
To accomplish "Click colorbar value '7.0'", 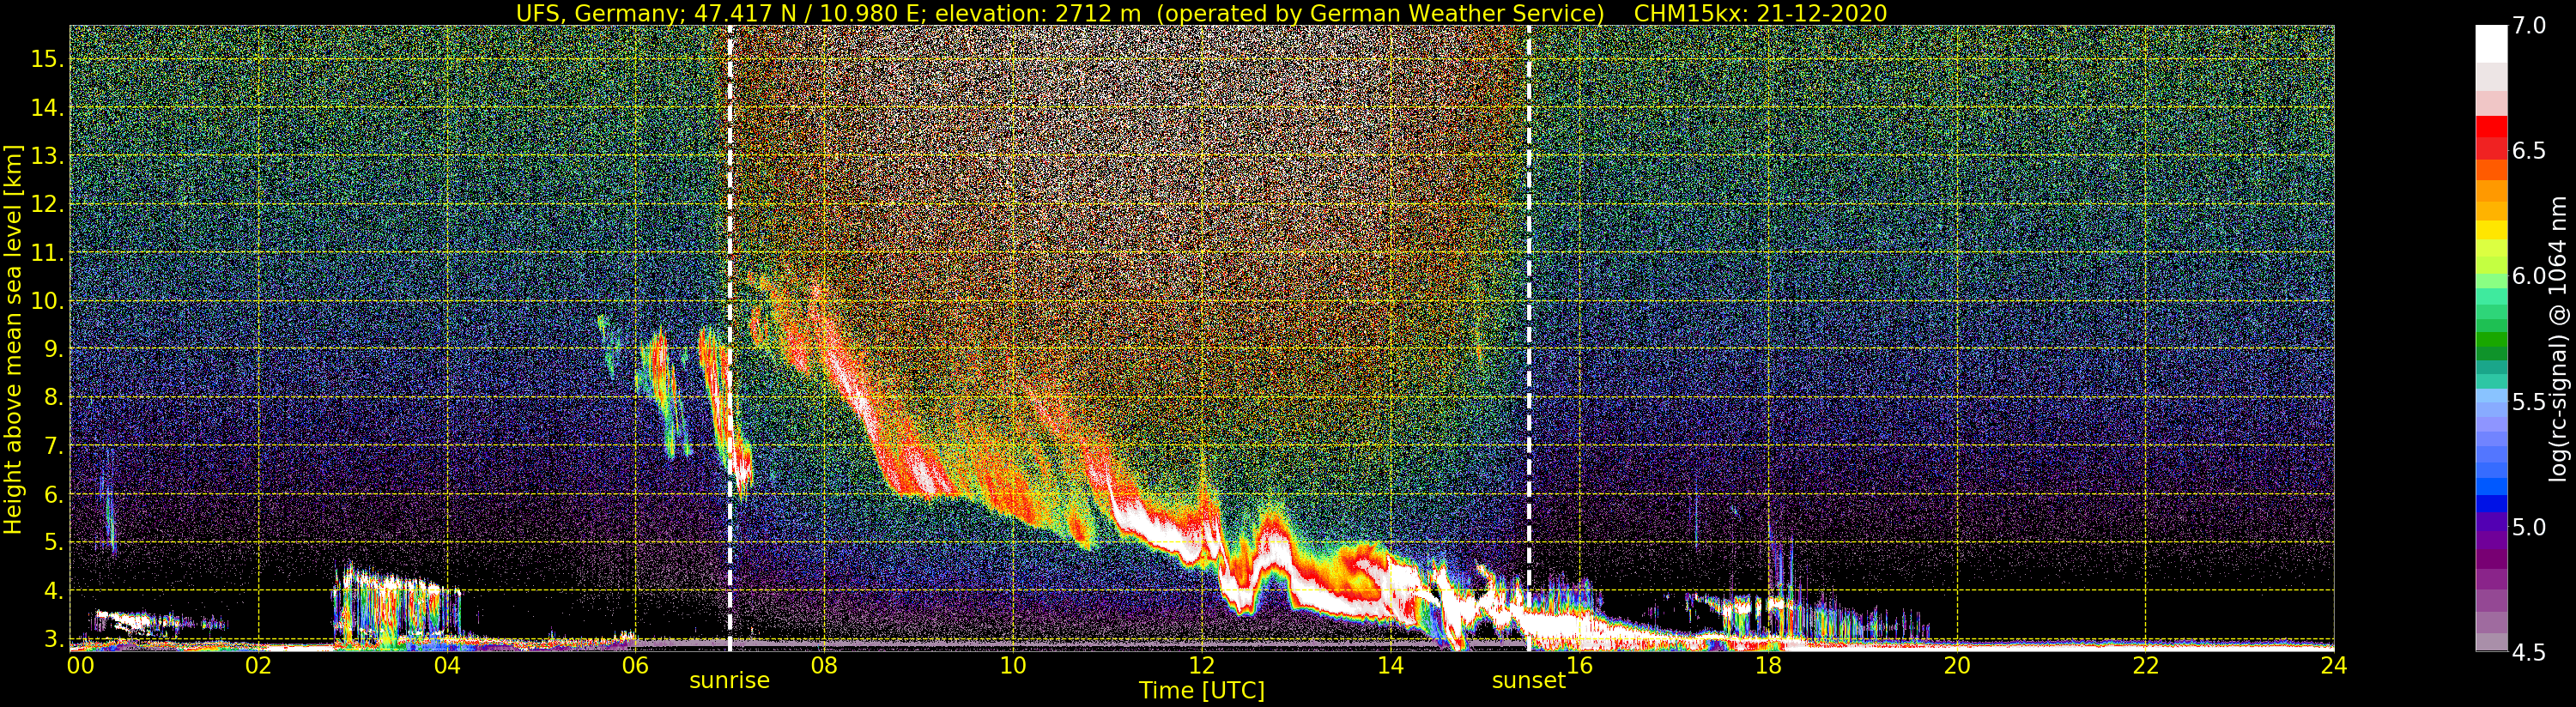I will 2528,25.
